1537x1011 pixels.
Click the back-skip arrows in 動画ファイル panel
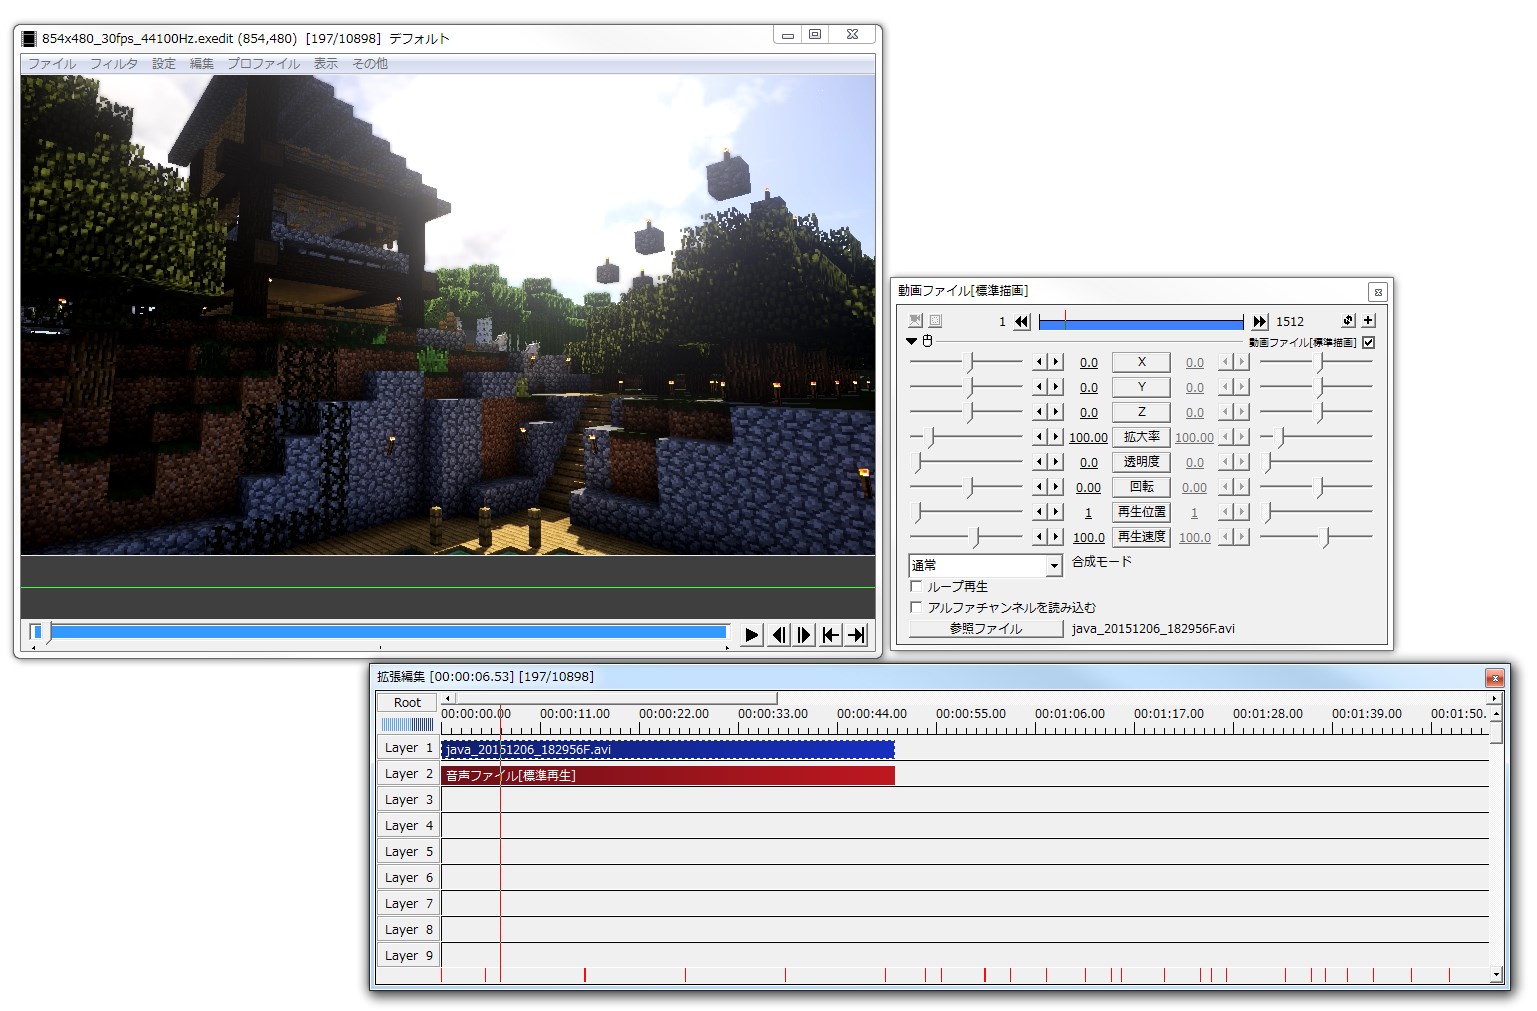[x=1021, y=321]
